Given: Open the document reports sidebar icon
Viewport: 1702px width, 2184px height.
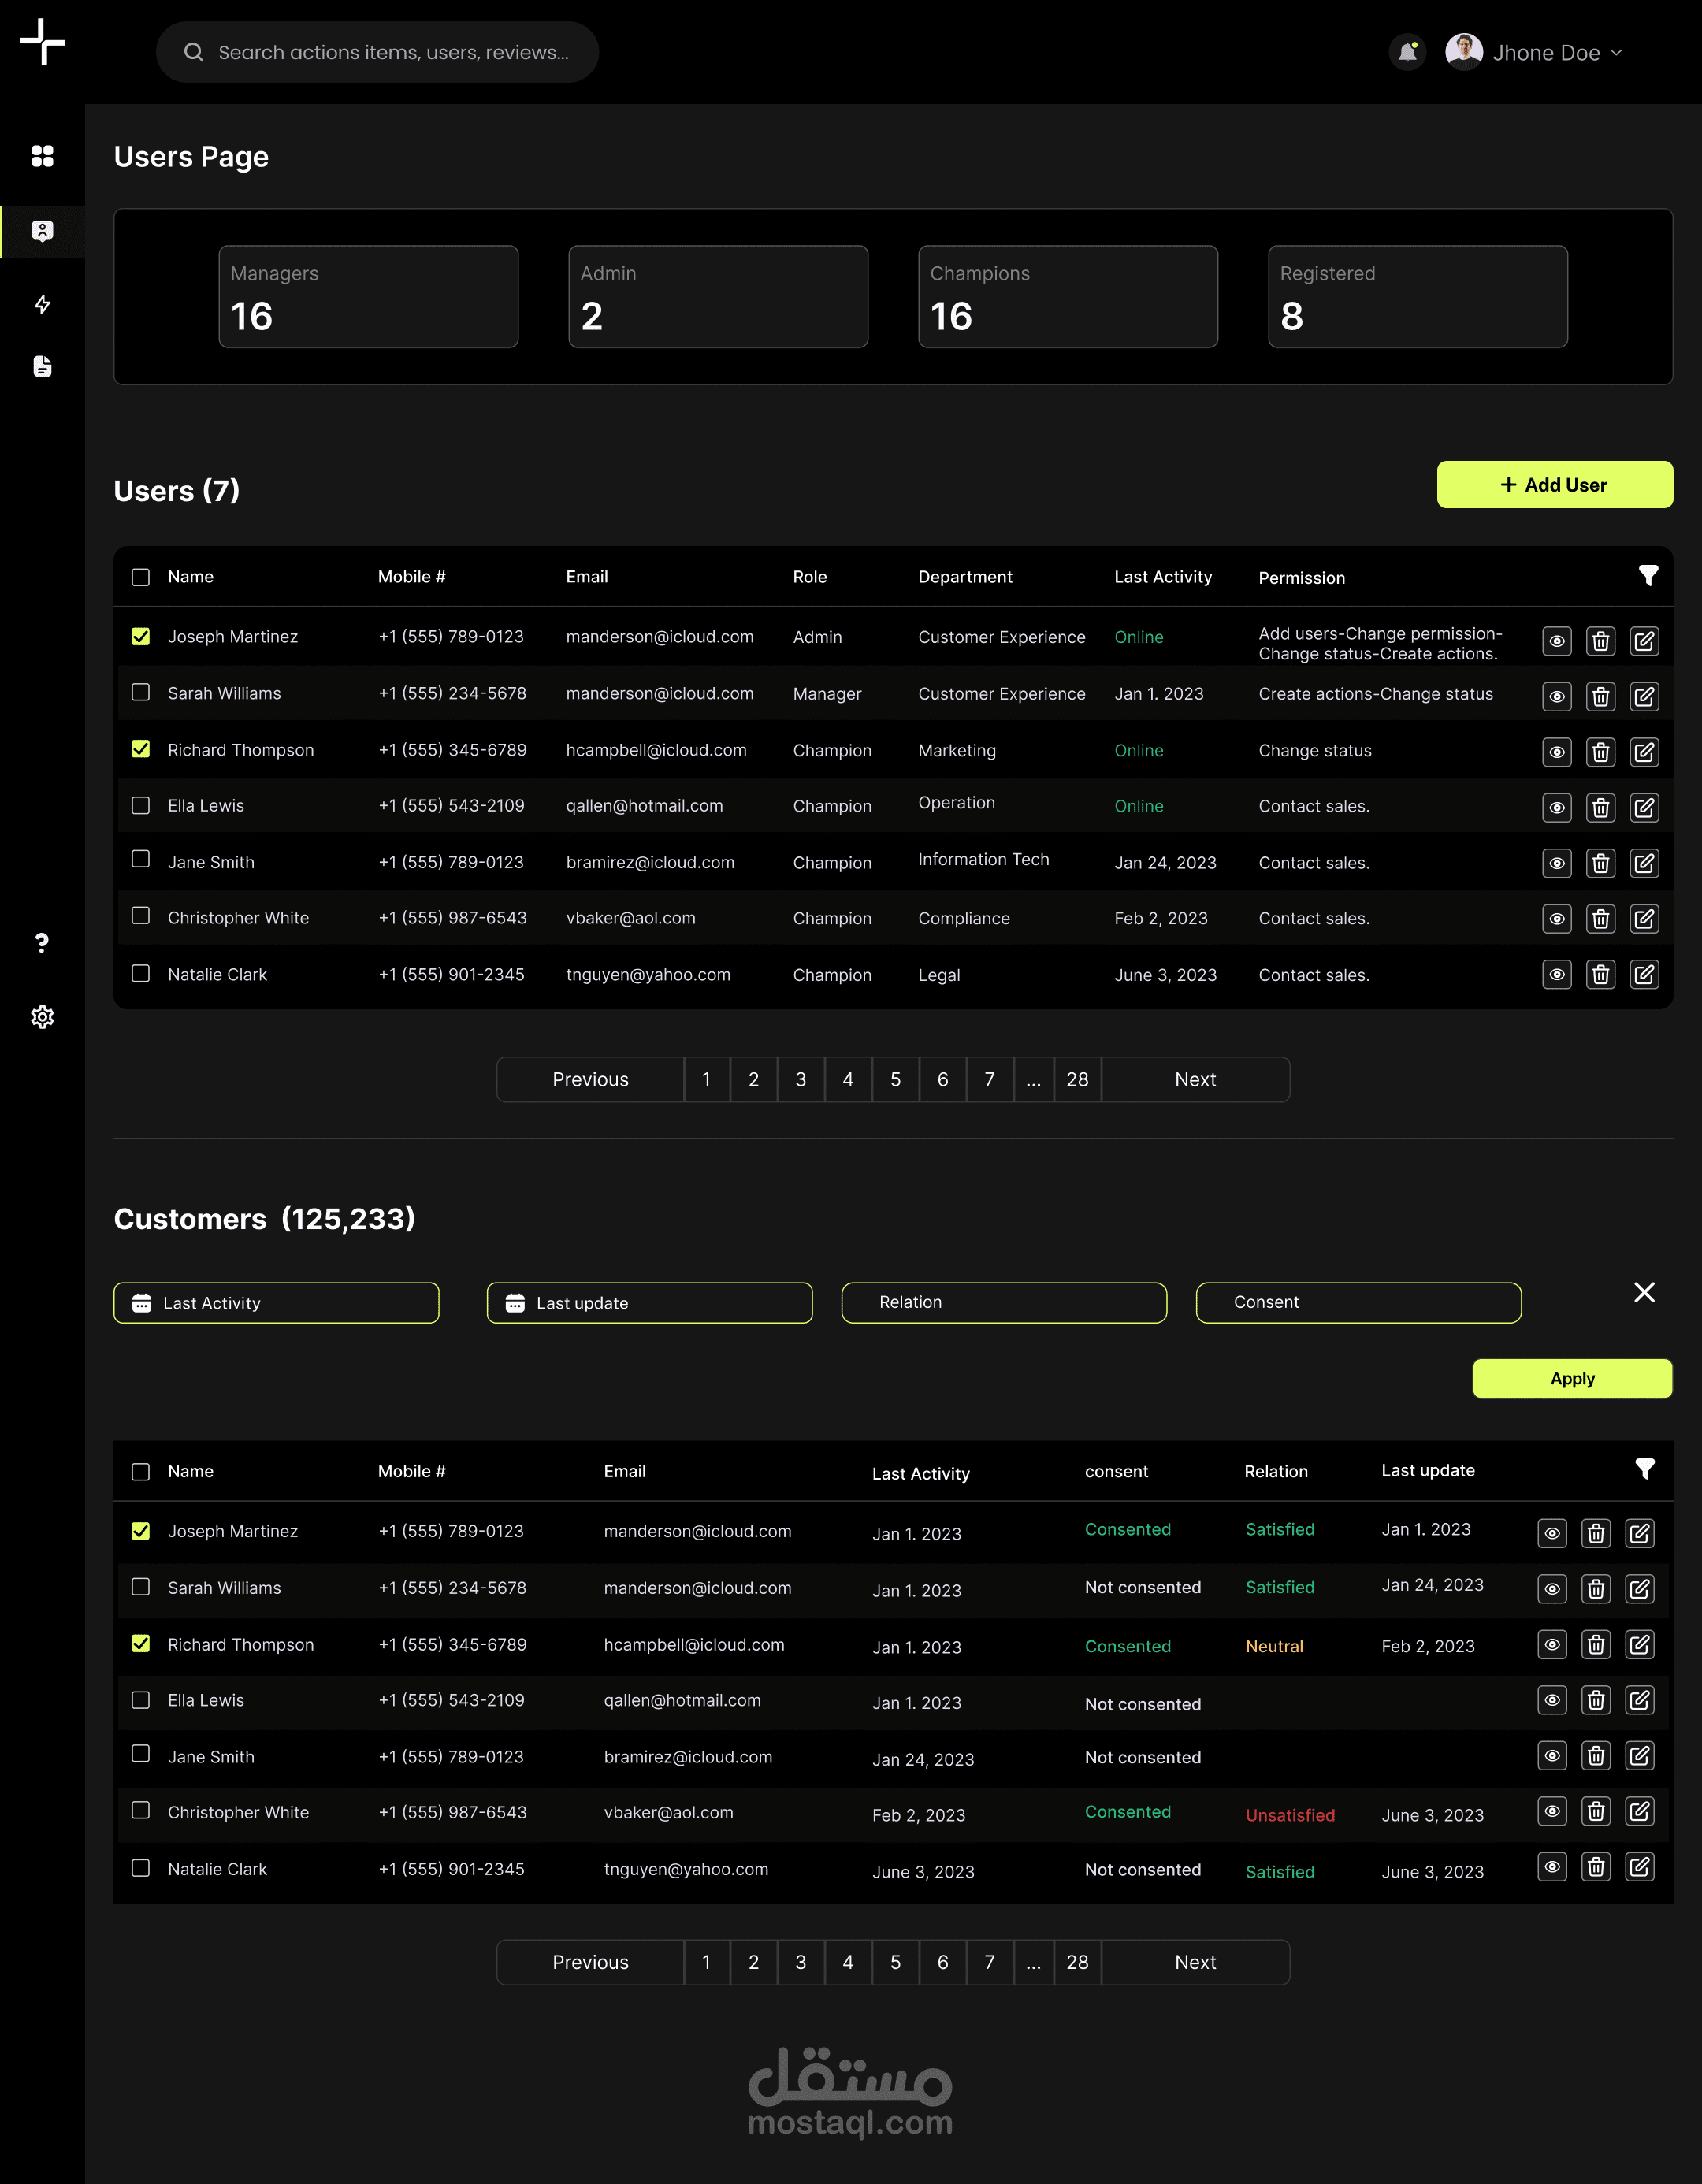Looking at the screenshot, I should click(x=42, y=366).
